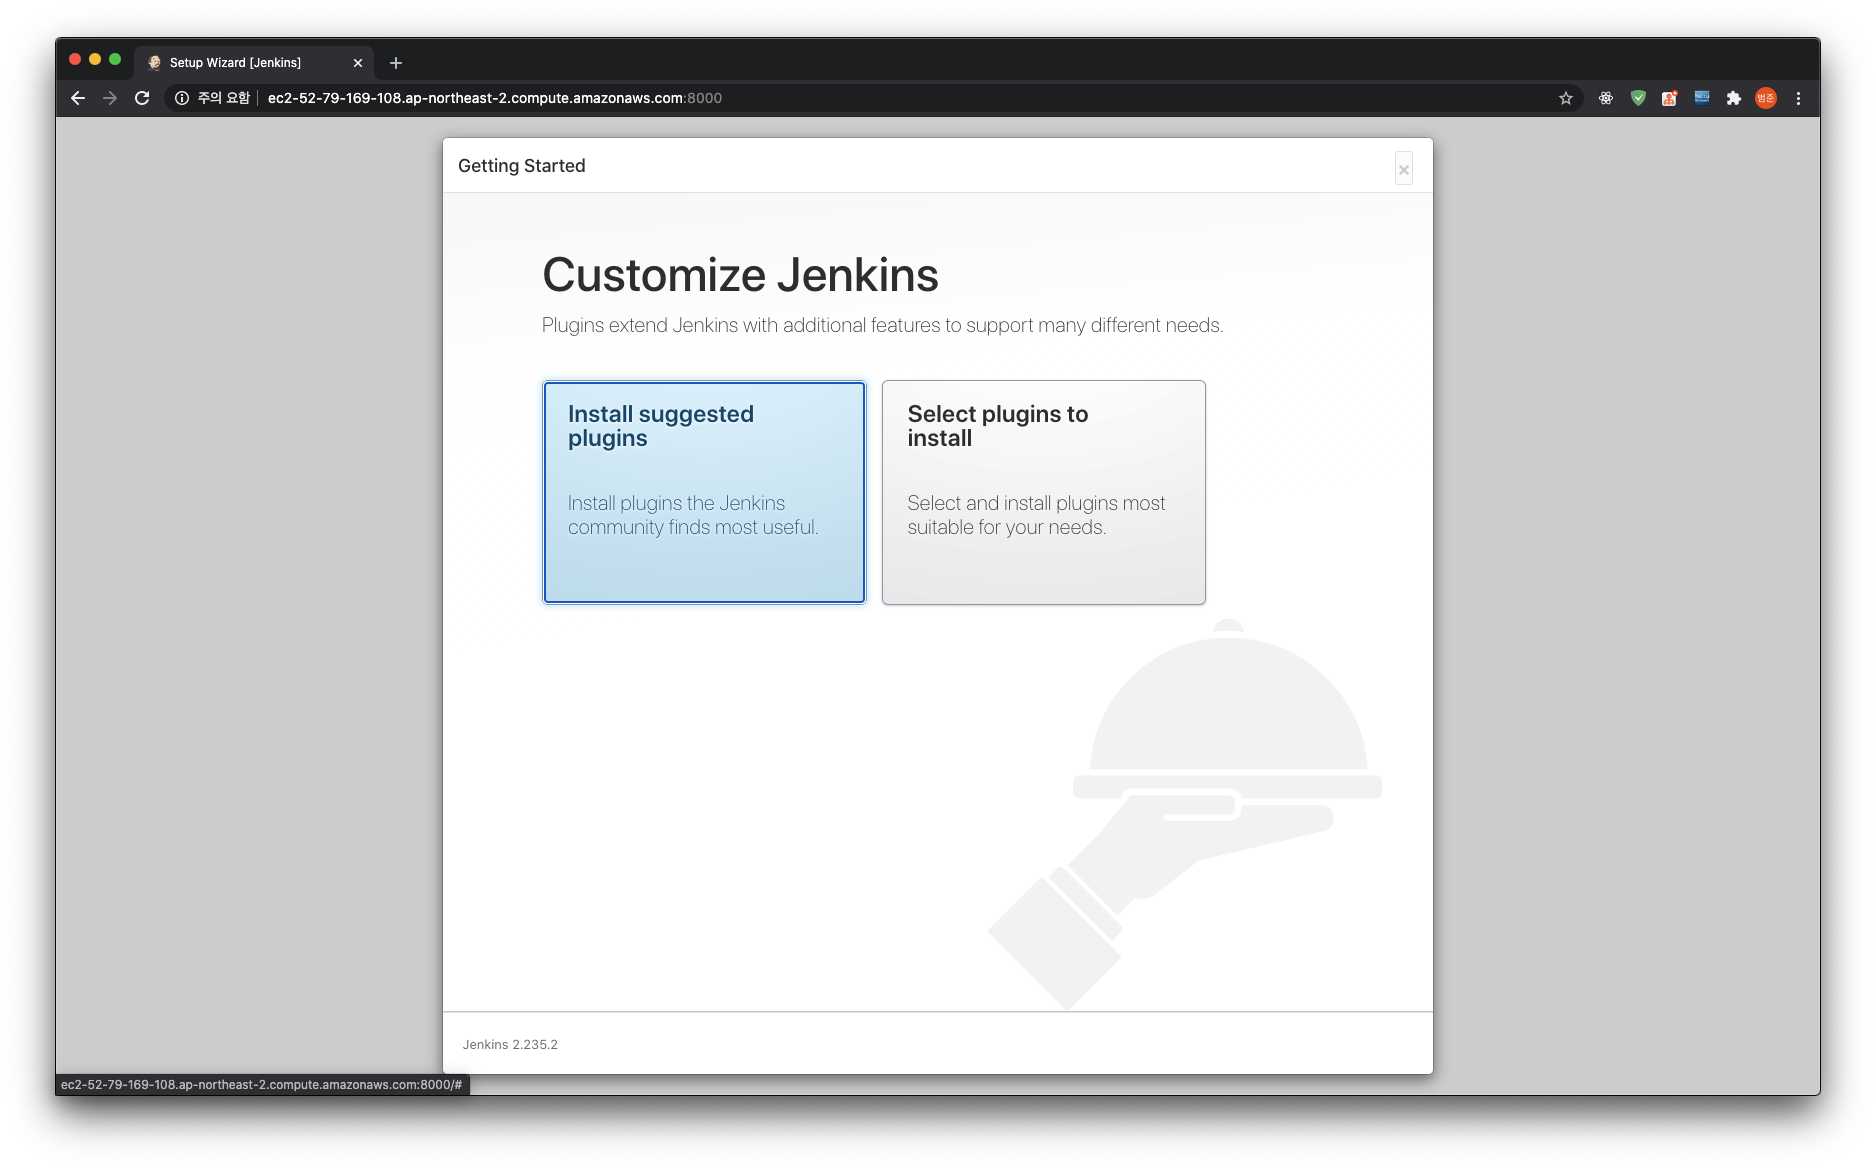
Task: Click the plugins description sentence
Action: pos(883,325)
